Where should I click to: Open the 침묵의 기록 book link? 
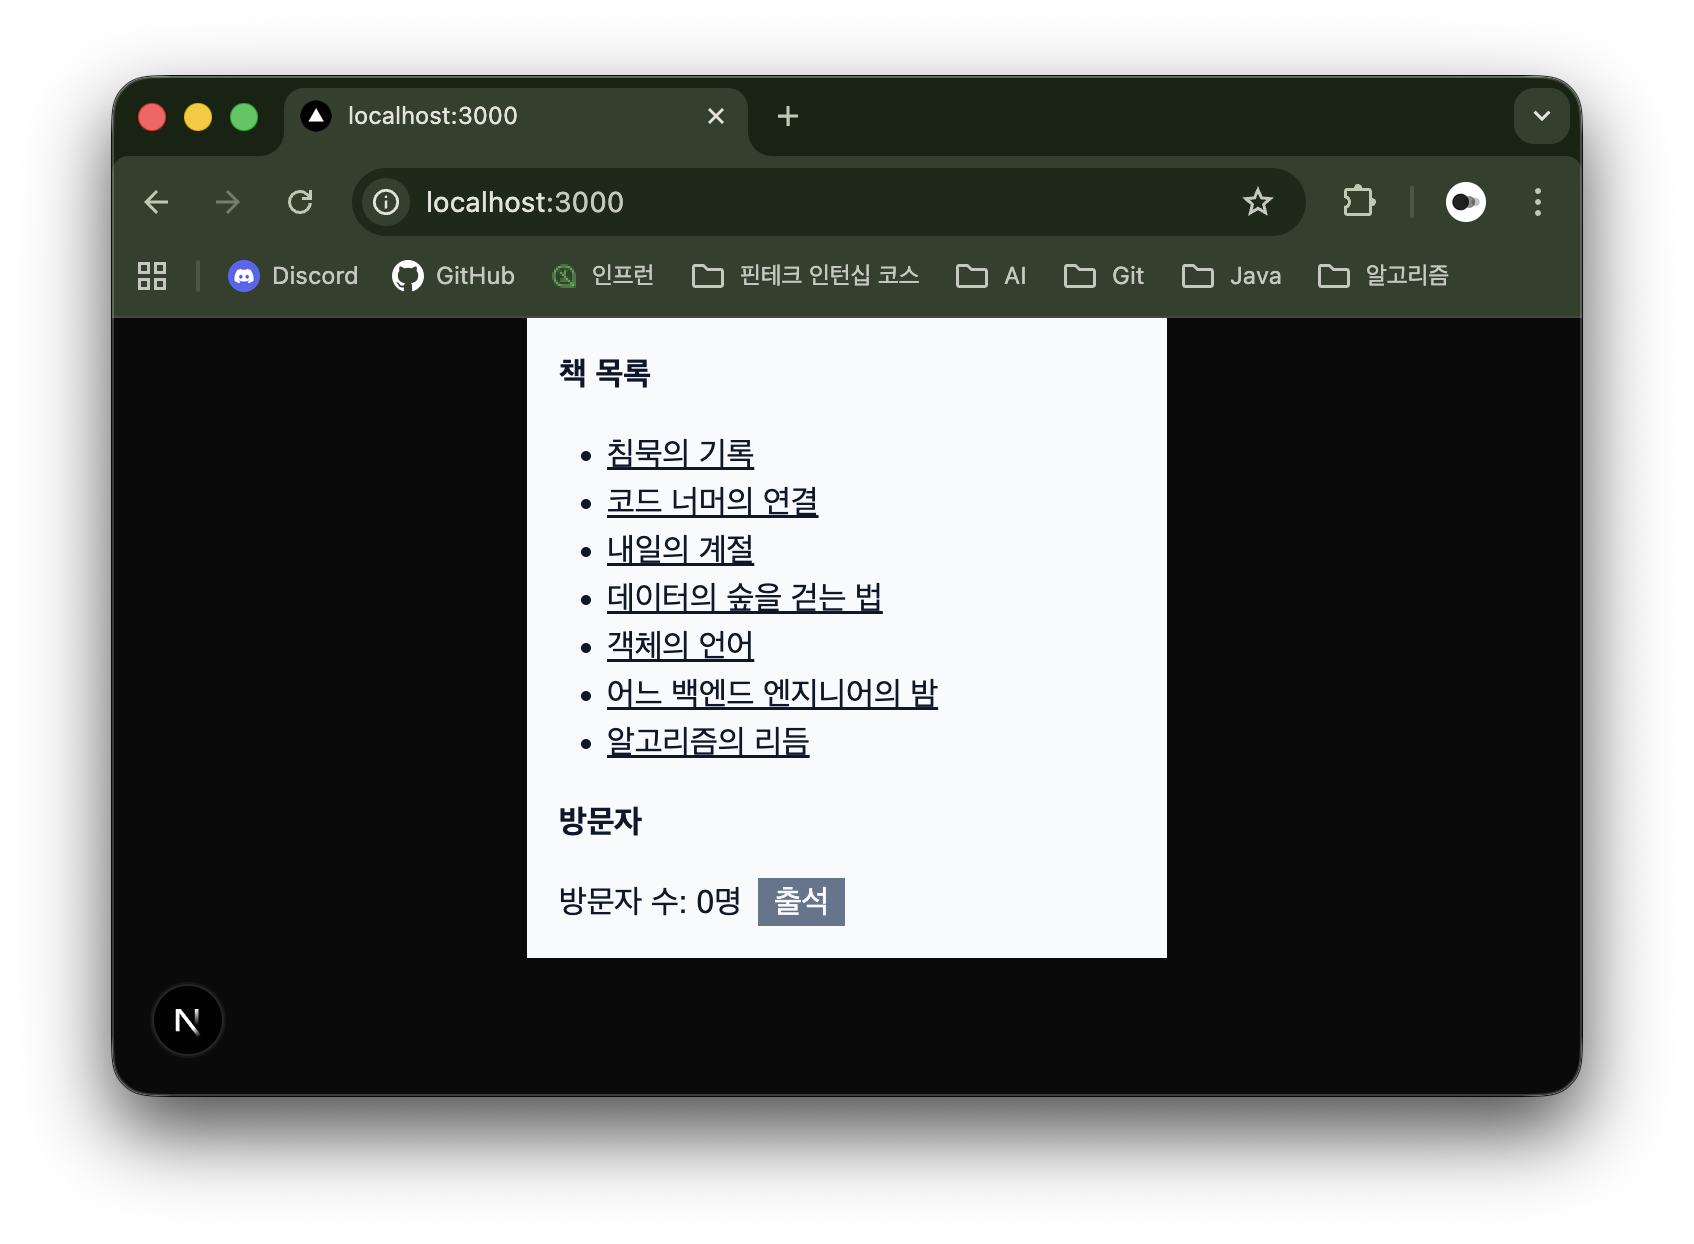tap(680, 454)
